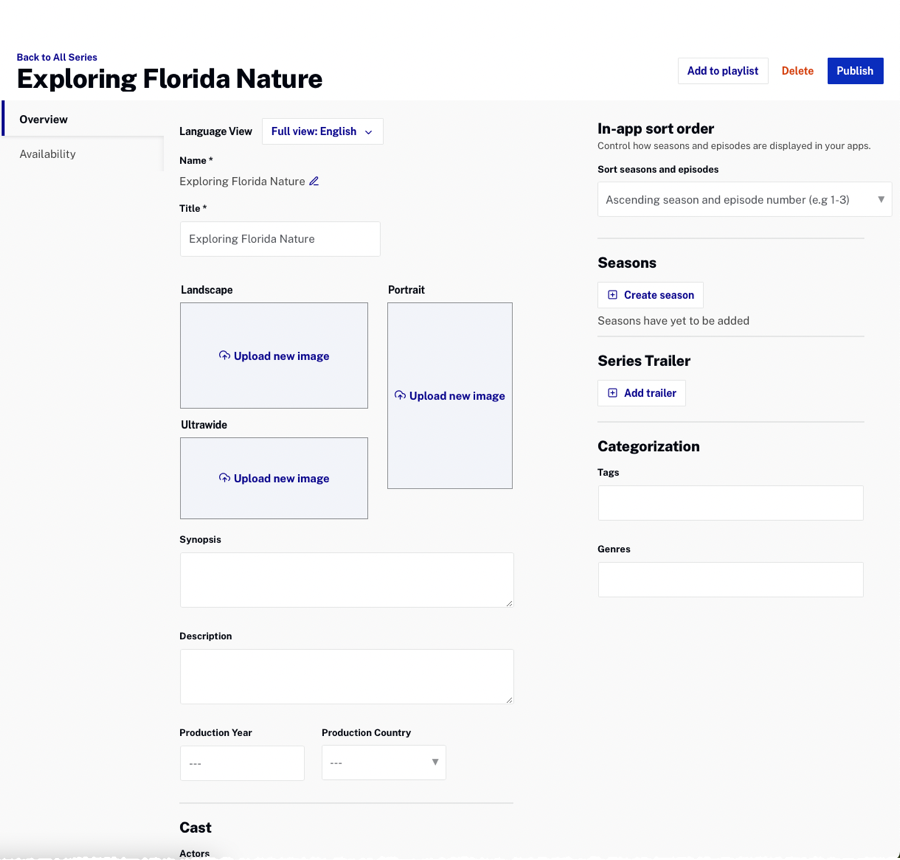Viewport: 900px width, 860px height.
Task: Open the Production Country dropdown
Action: (383, 763)
